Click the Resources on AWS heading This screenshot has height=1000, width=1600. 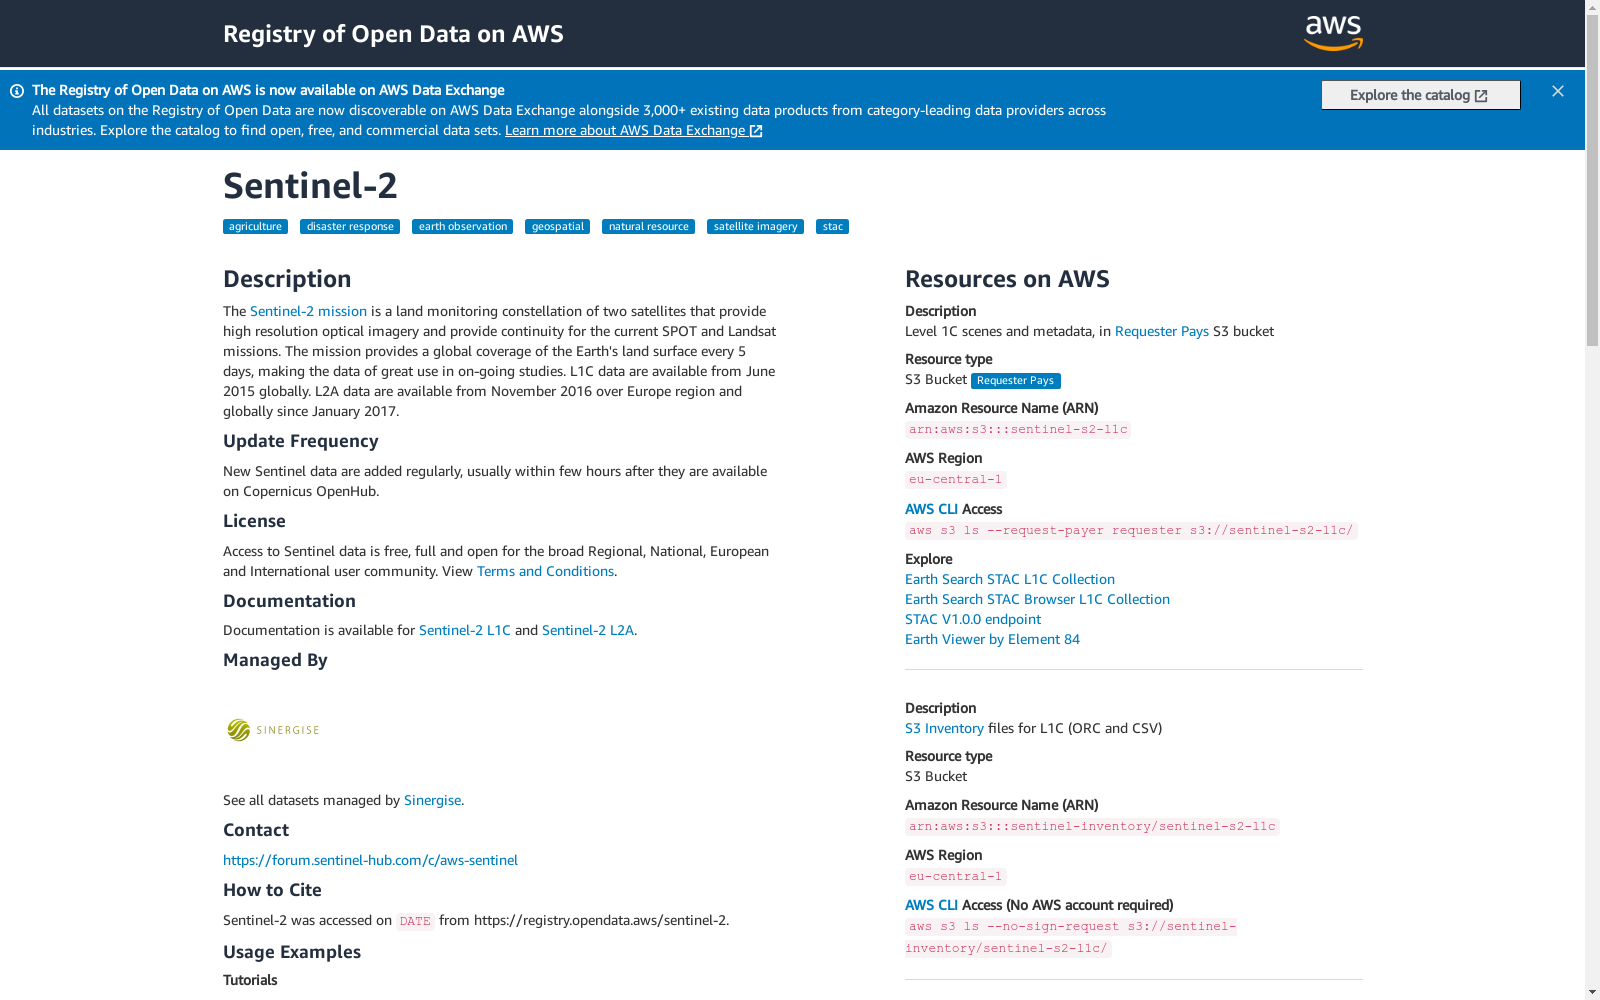coord(1007,279)
